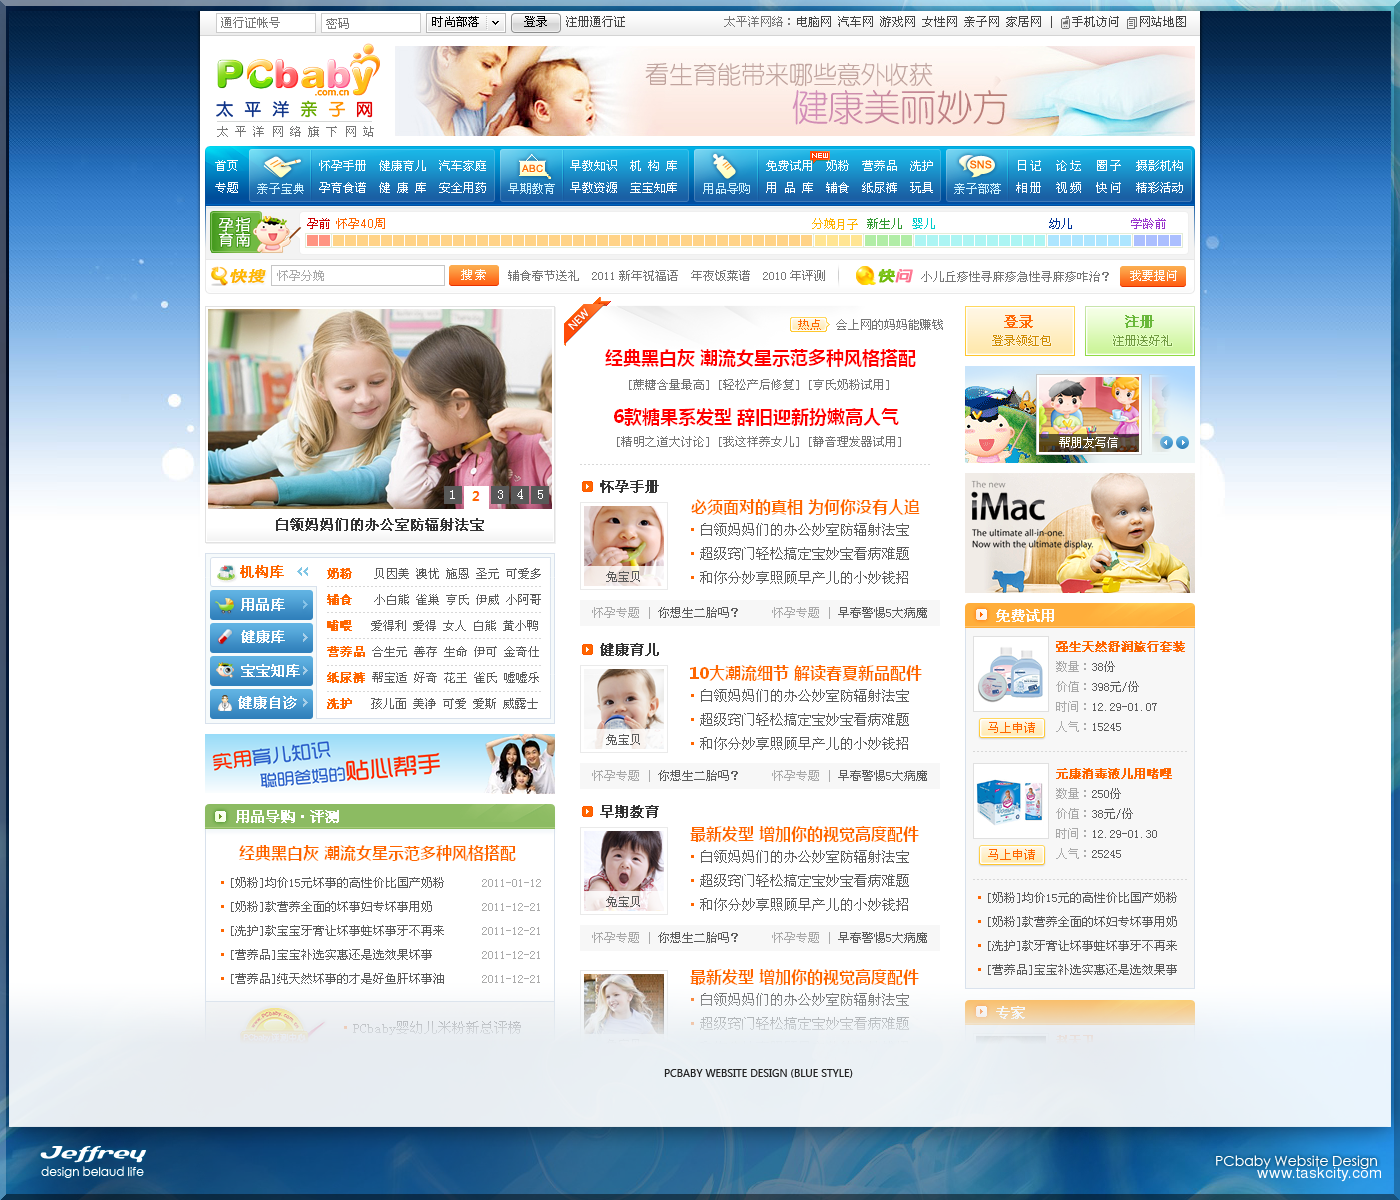Open the 时尚部落 dropdown
This screenshot has height=1200, width=1400.
pyautogui.click(x=466, y=22)
